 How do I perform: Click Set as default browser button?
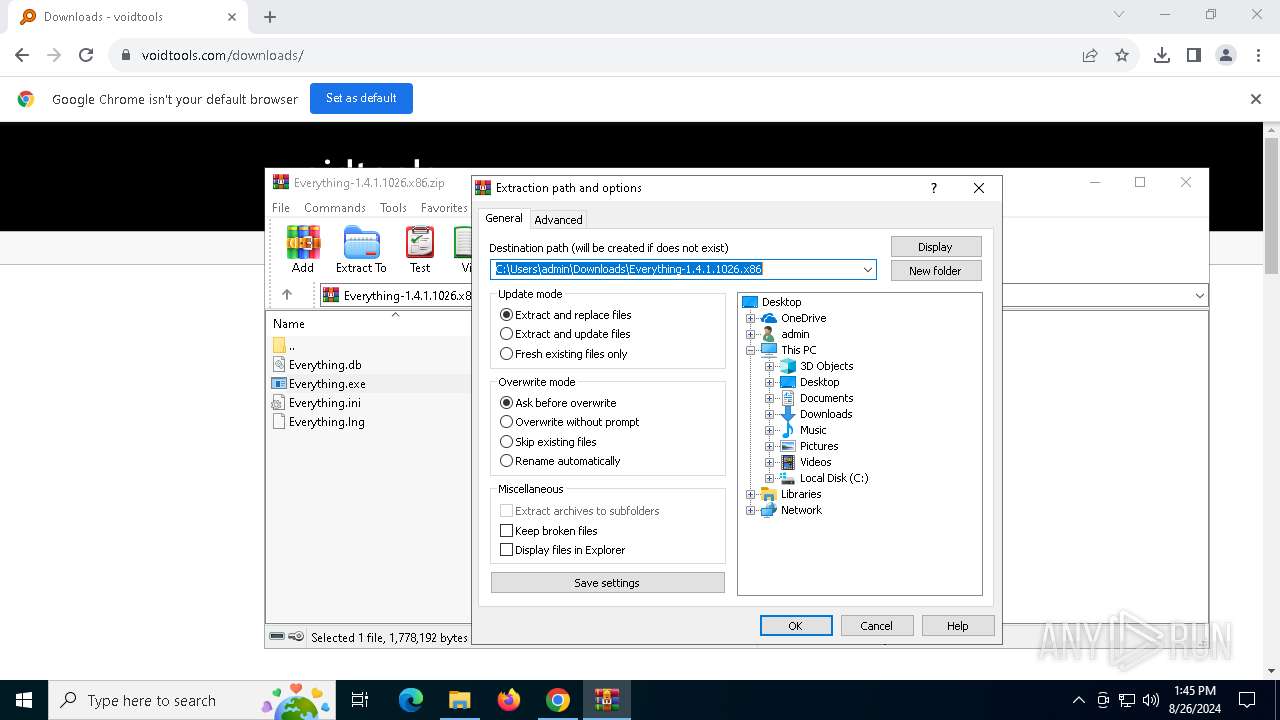tap(361, 98)
